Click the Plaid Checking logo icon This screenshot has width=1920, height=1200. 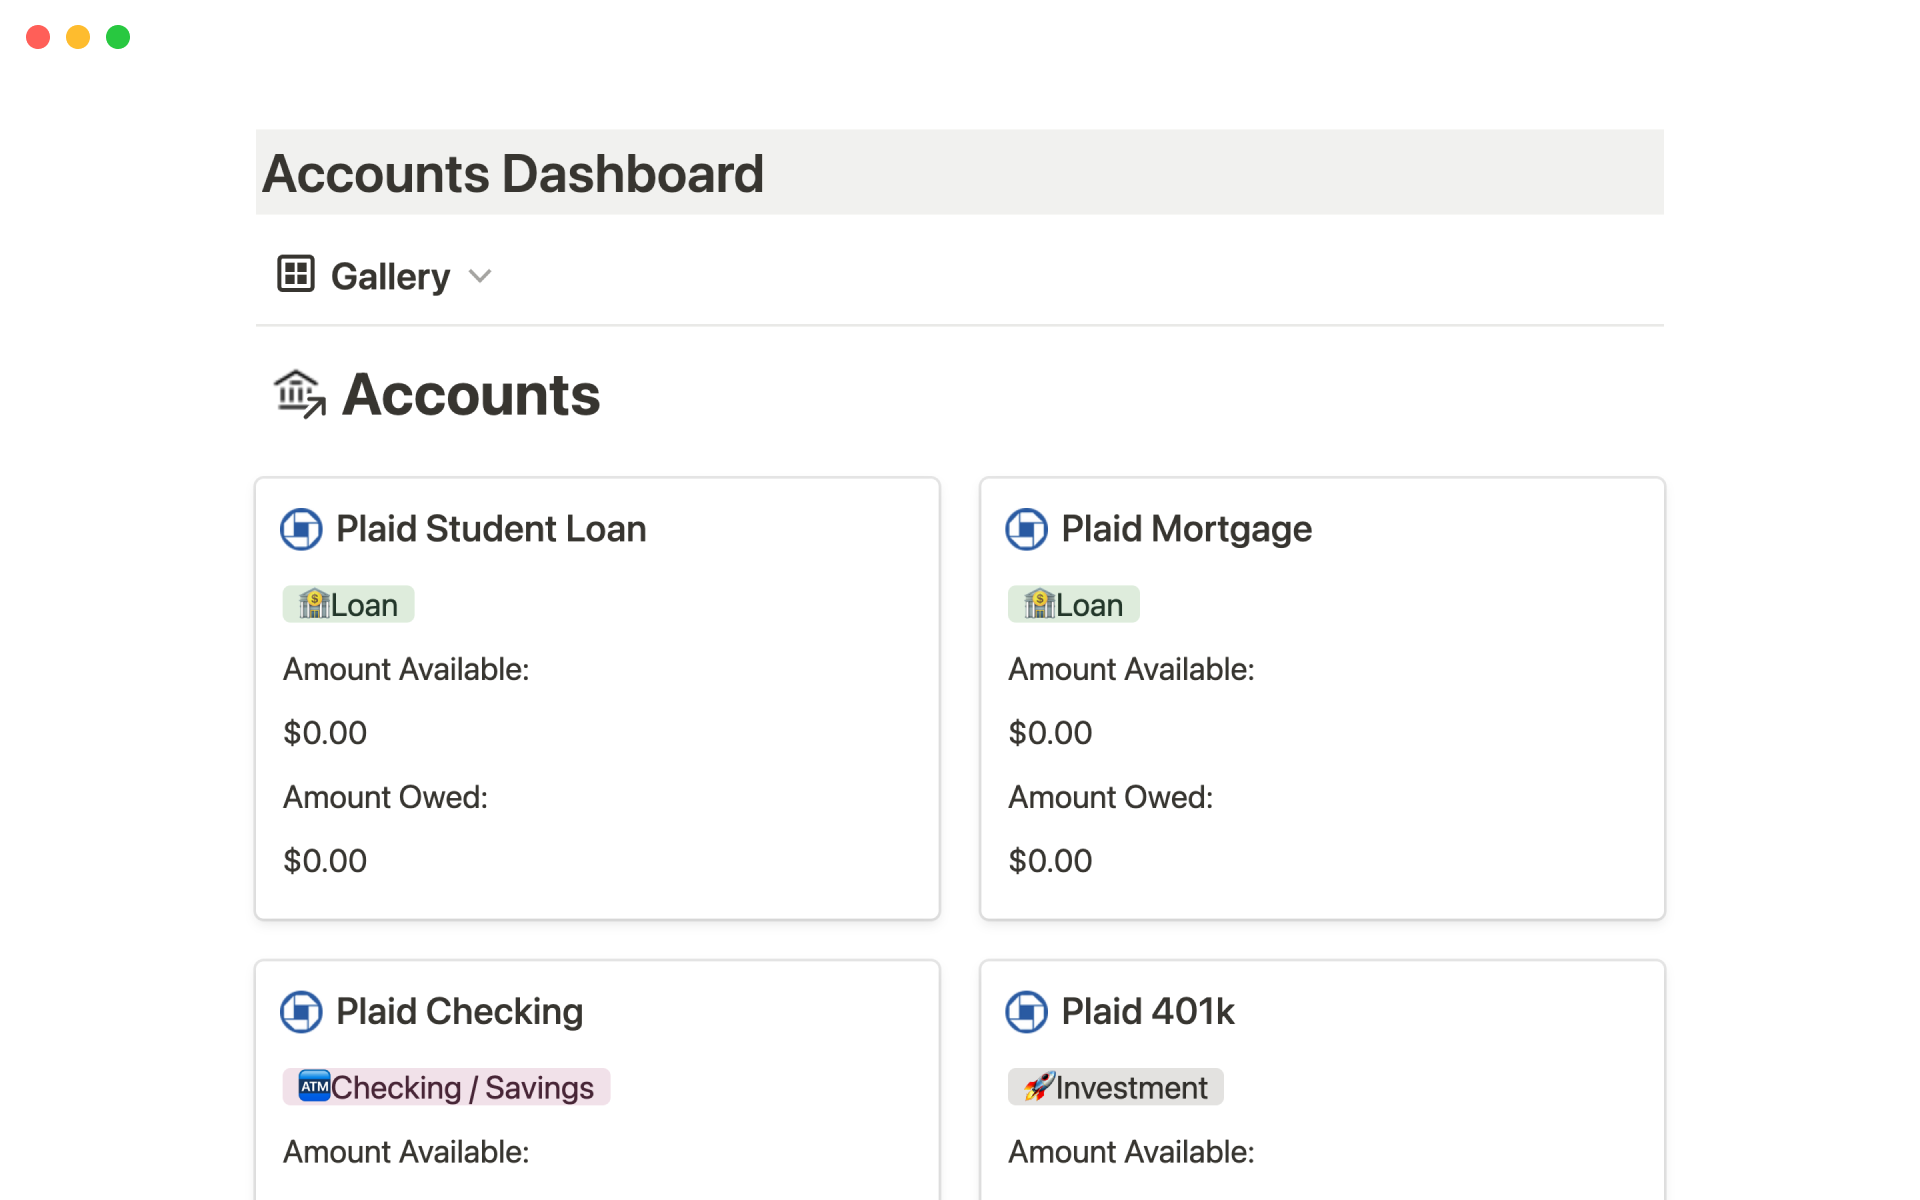pyautogui.click(x=301, y=1012)
